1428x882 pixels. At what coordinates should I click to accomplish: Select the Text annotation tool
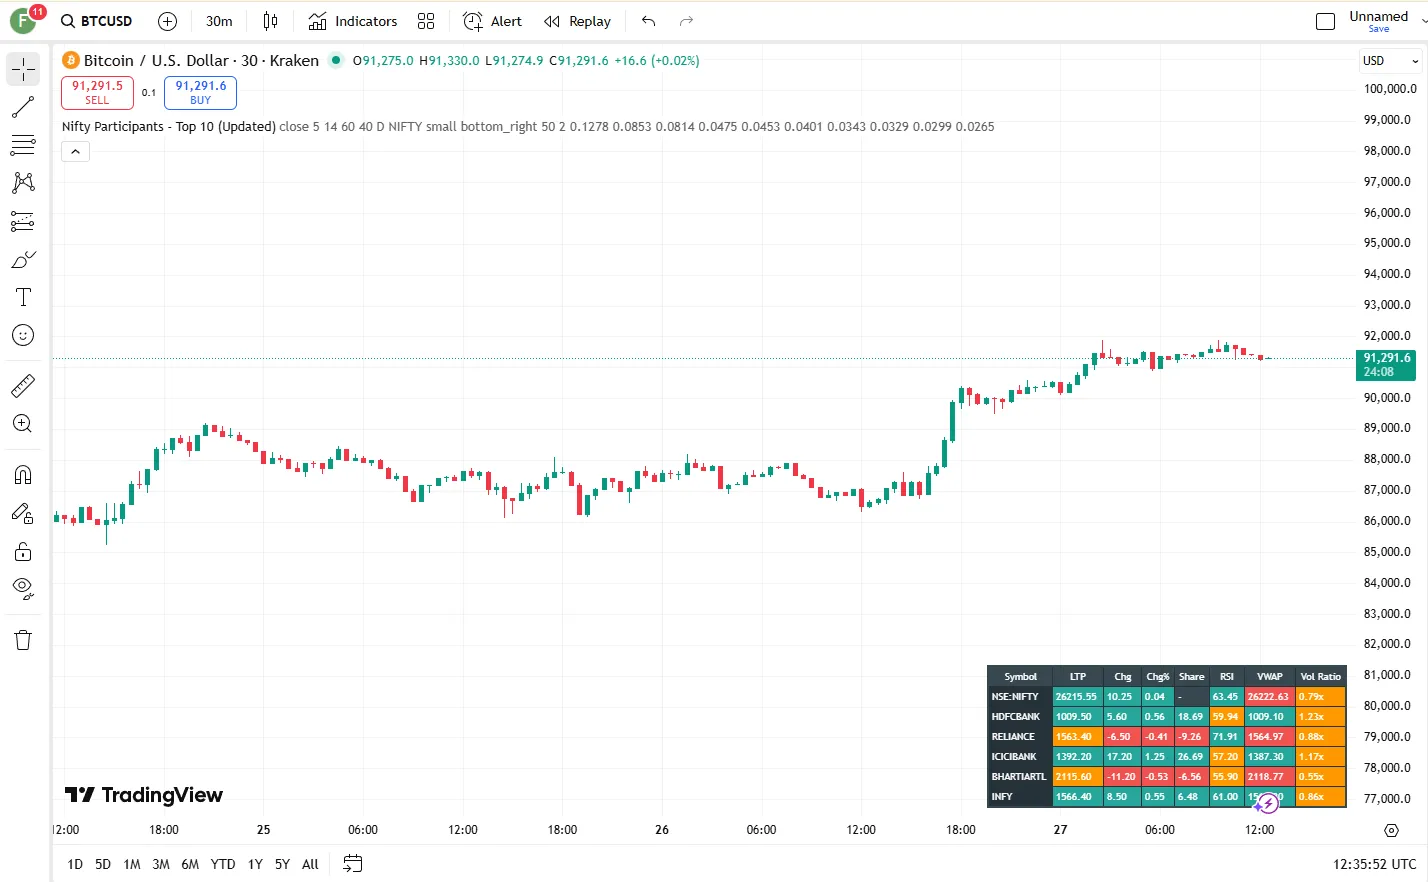coord(23,297)
